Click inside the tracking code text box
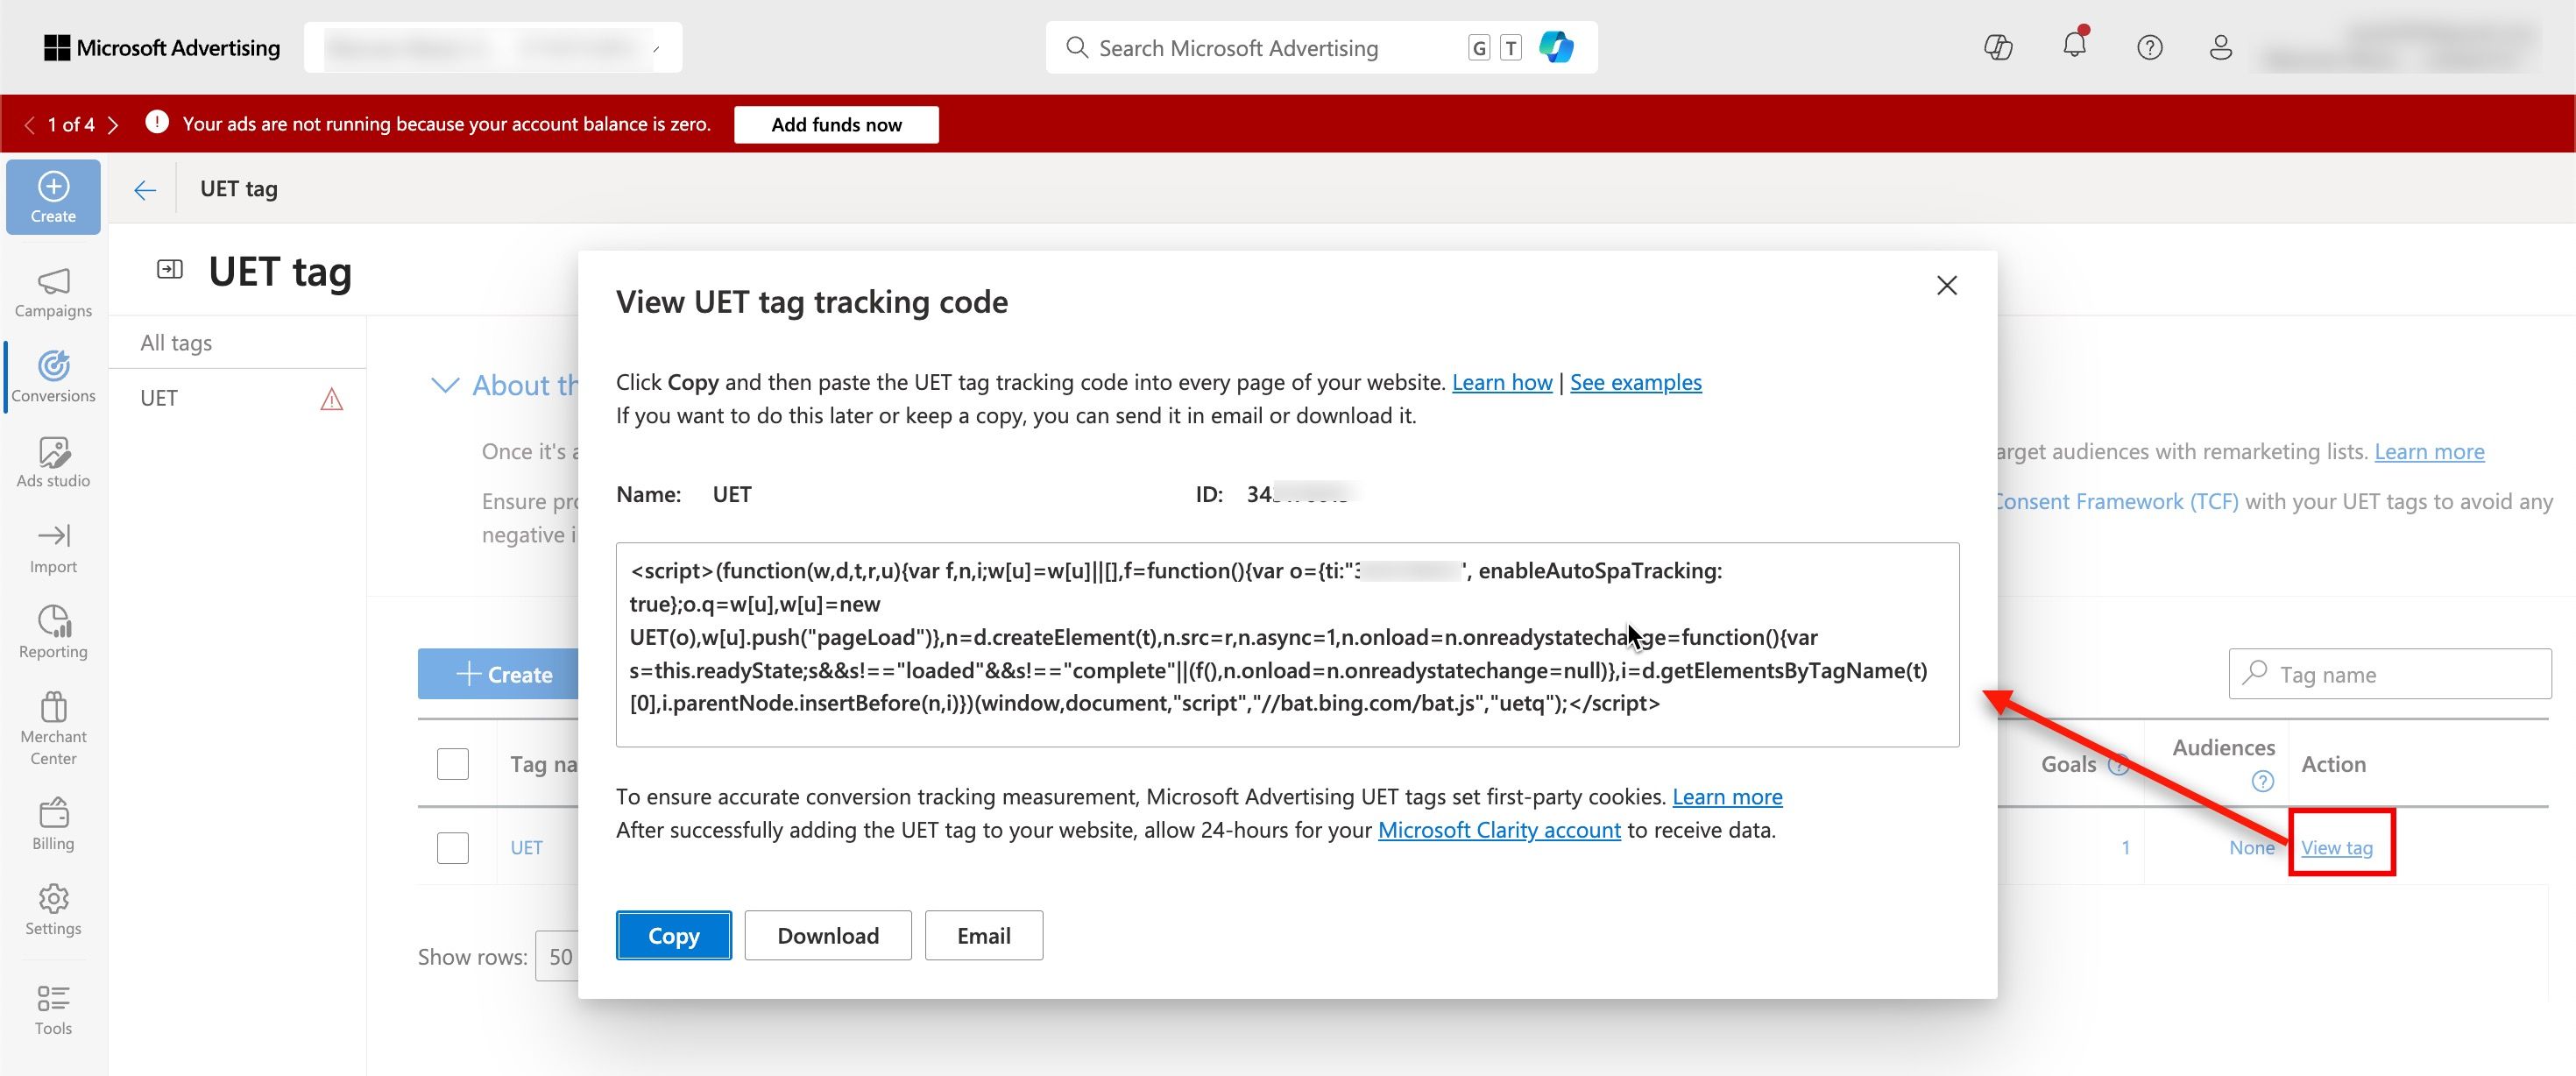 tap(1287, 645)
